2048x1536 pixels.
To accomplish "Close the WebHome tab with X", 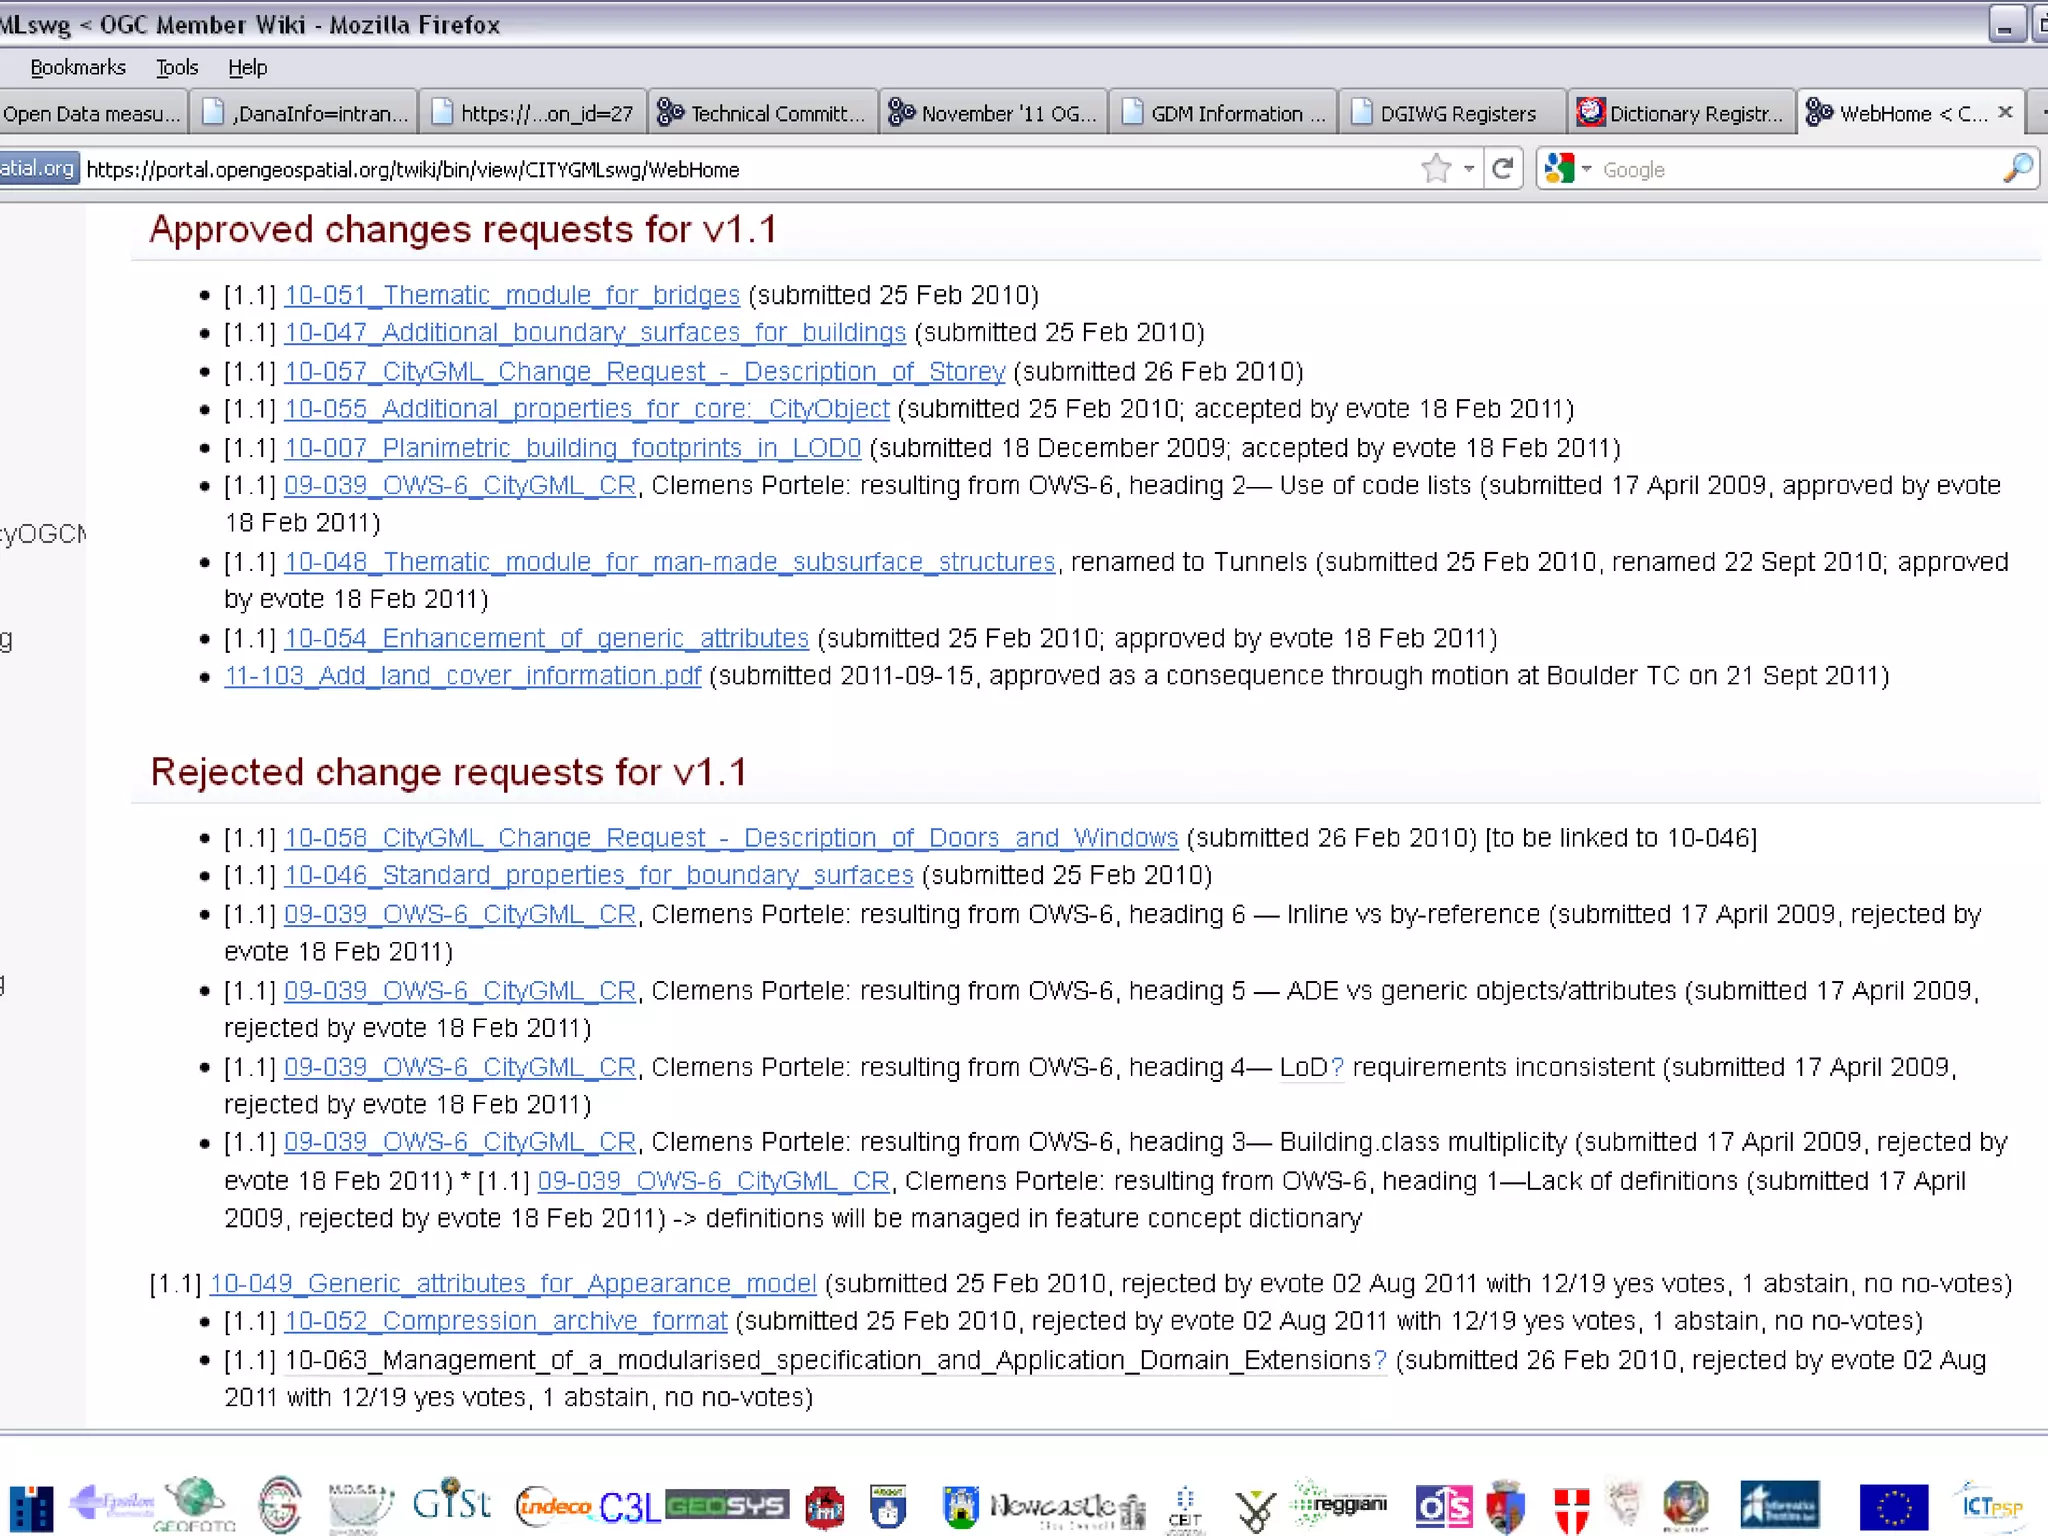I will click(2005, 112).
